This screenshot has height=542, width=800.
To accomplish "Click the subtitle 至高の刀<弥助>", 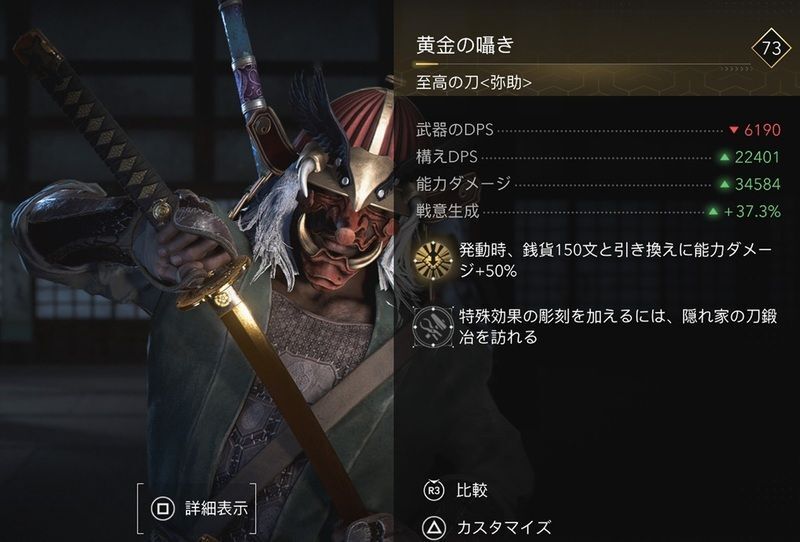I will [x=474, y=83].
